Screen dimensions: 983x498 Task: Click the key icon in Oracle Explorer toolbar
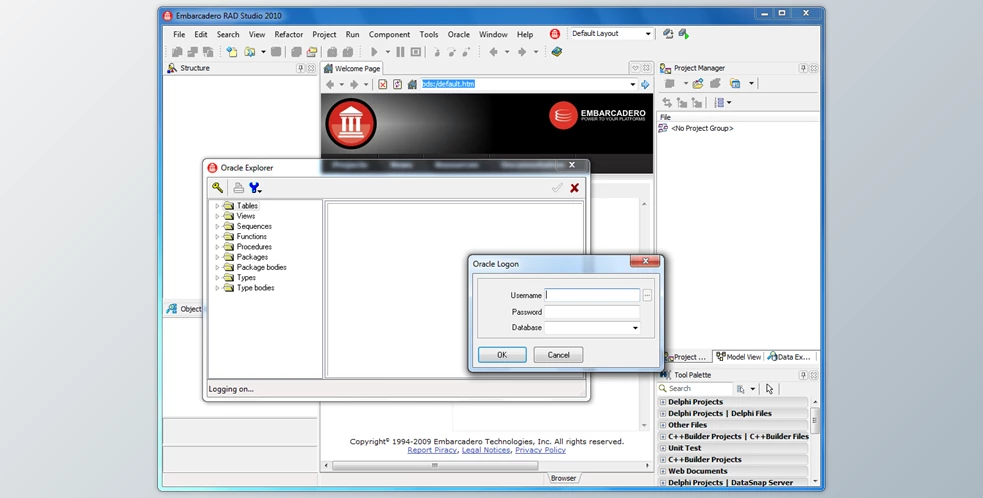[218, 188]
